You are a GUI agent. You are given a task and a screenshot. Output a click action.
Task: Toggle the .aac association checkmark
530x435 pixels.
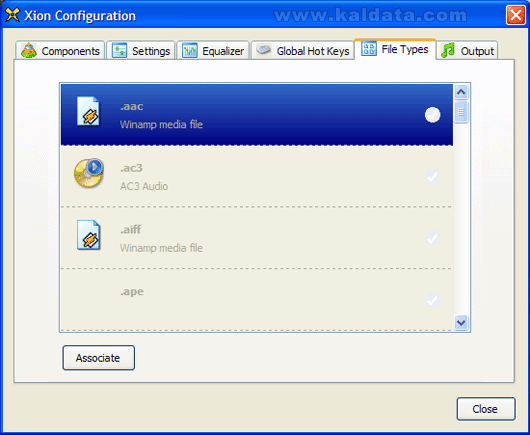click(x=433, y=115)
